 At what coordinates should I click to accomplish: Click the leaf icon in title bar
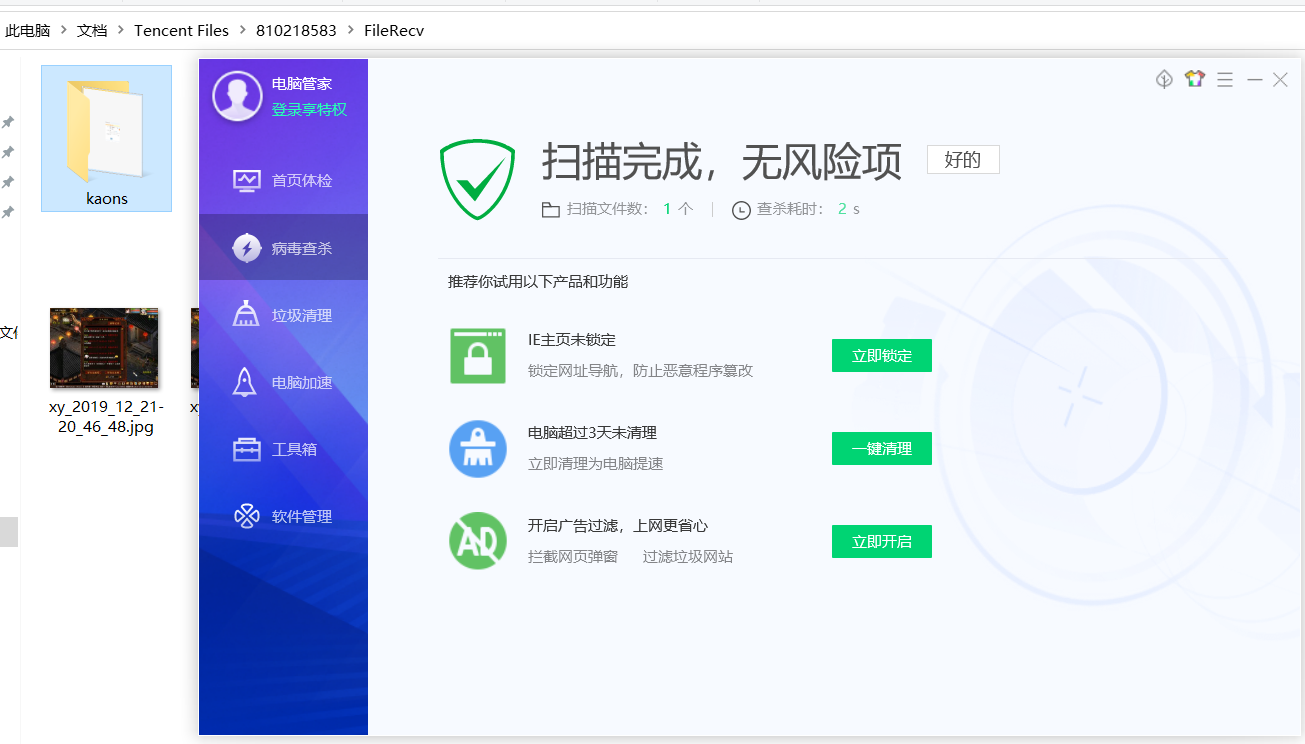pyautogui.click(x=1164, y=79)
